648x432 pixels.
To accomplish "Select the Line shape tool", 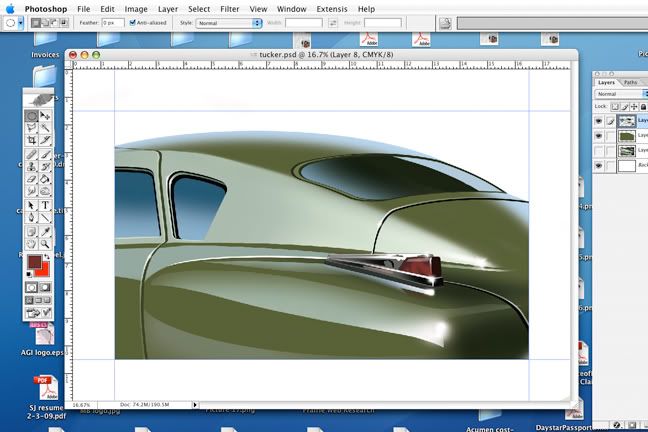I will (45, 217).
